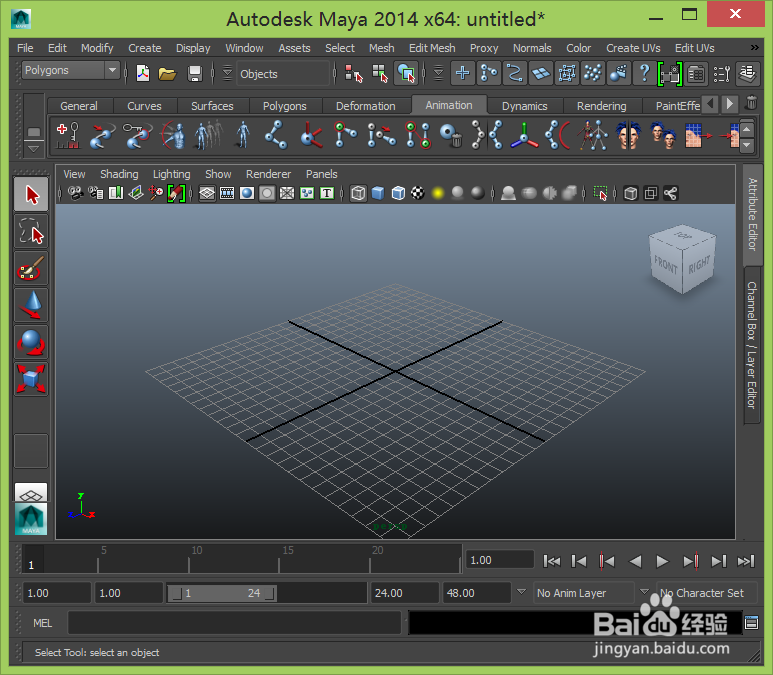This screenshot has height=675, width=773.
Task: Click the Set Key shelf icon
Action: tap(68, 135)
